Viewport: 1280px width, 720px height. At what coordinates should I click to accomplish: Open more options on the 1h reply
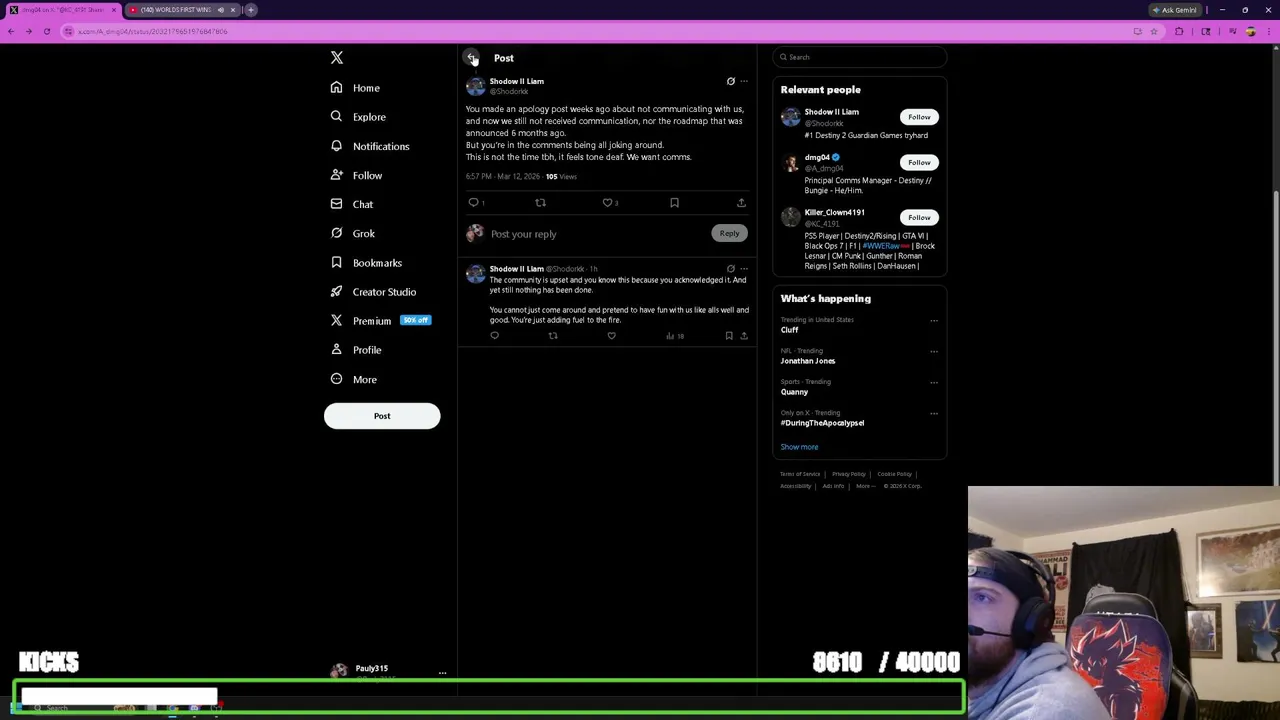[744, 269]
